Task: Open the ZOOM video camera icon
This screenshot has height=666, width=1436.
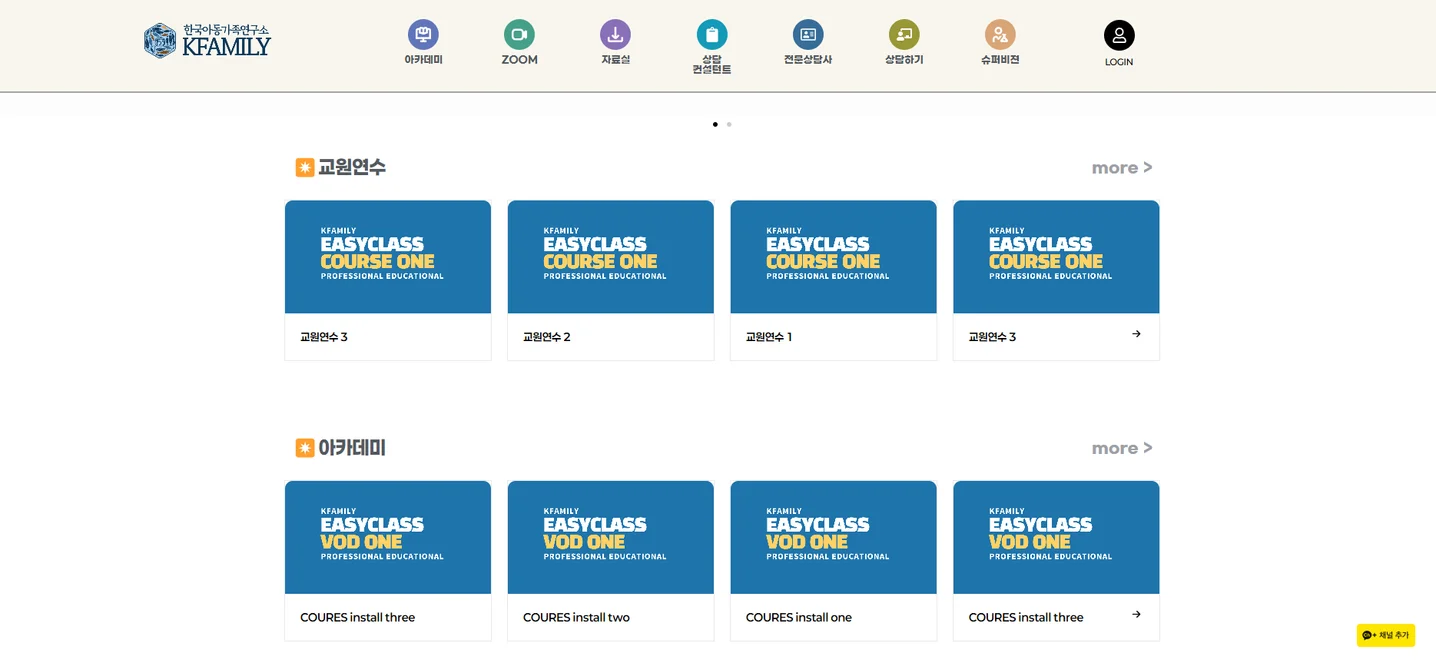Action: 519,35
